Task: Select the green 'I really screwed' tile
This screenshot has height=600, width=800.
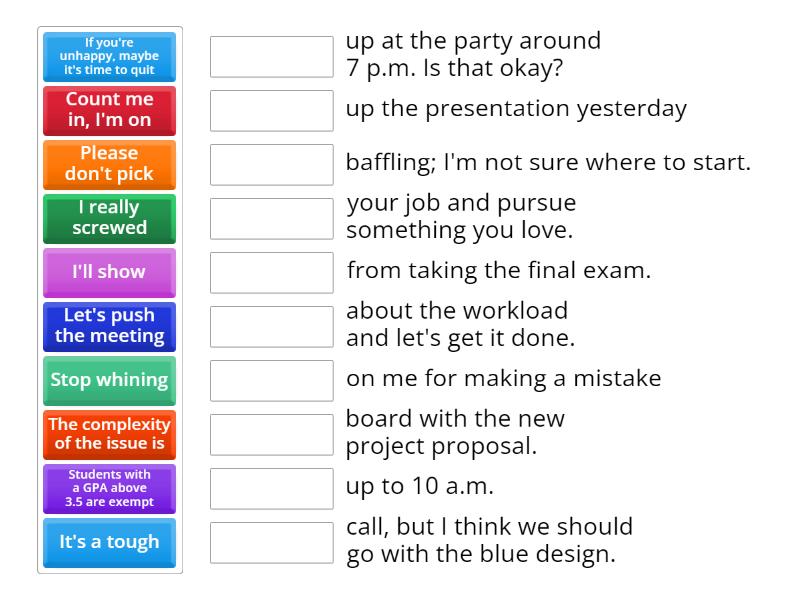Action: [109, 219]
